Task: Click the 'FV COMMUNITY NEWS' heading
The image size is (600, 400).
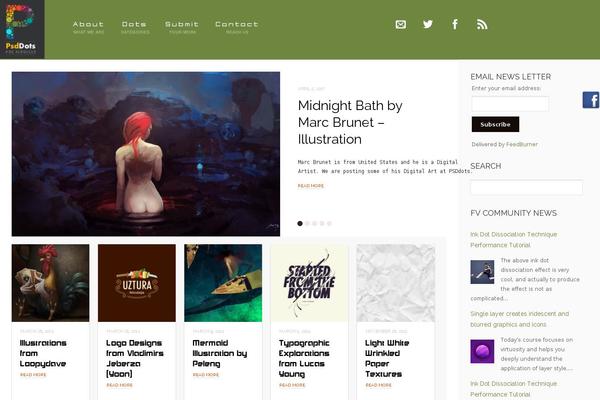Action: [514, 213]
